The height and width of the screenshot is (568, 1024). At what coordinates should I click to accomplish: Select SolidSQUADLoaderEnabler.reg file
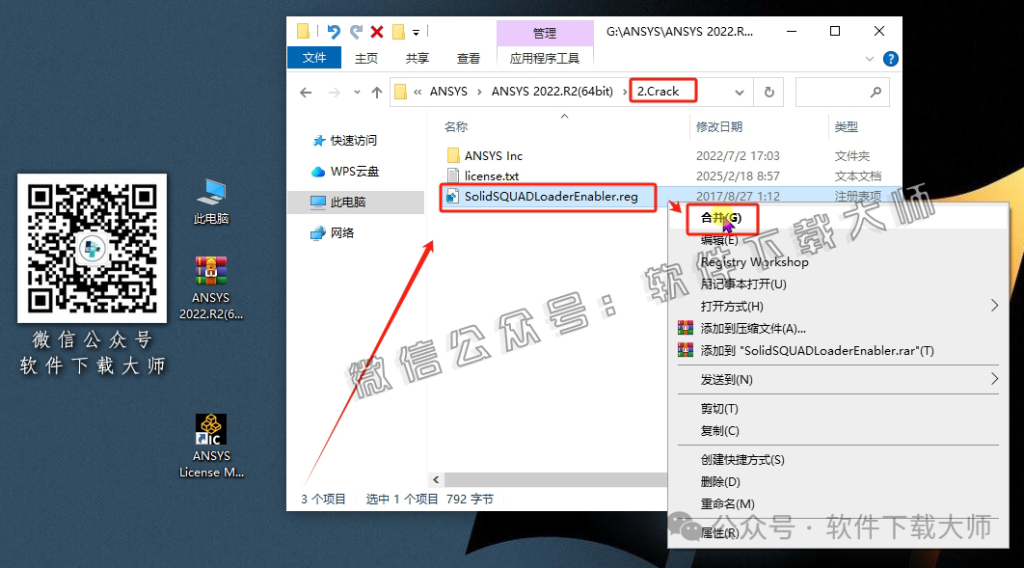pyautogui.click(x=551, y=196)
